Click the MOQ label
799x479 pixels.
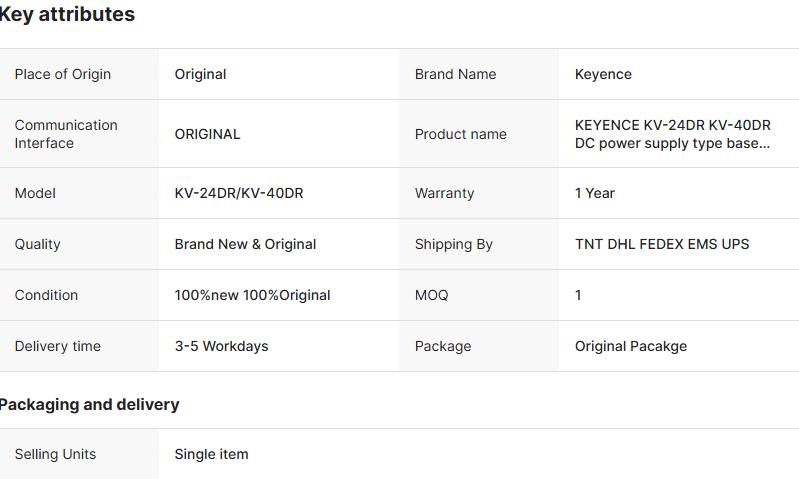tap(431, 295)
